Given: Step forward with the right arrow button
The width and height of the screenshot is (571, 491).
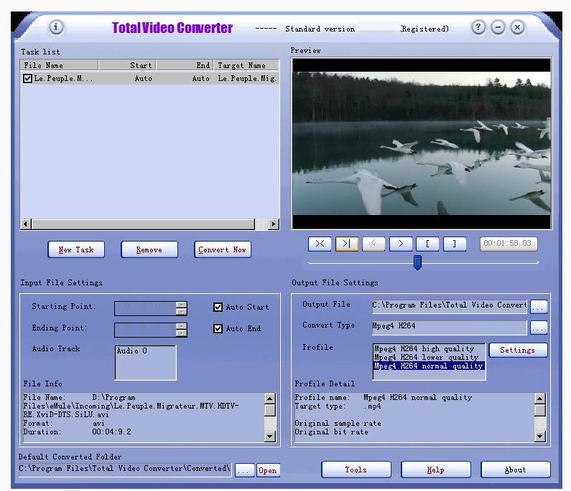Looking at the screenshot, I should (401, 244).
